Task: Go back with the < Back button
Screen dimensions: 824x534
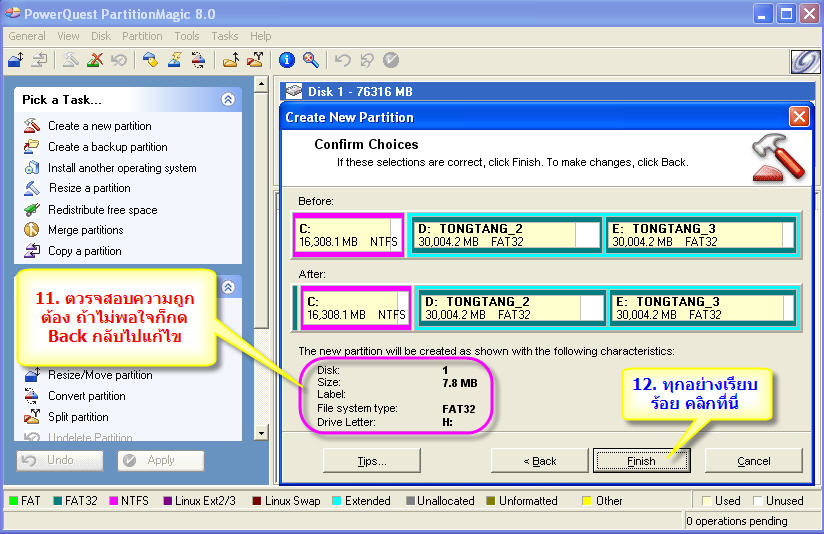Action: click(540, 461)
